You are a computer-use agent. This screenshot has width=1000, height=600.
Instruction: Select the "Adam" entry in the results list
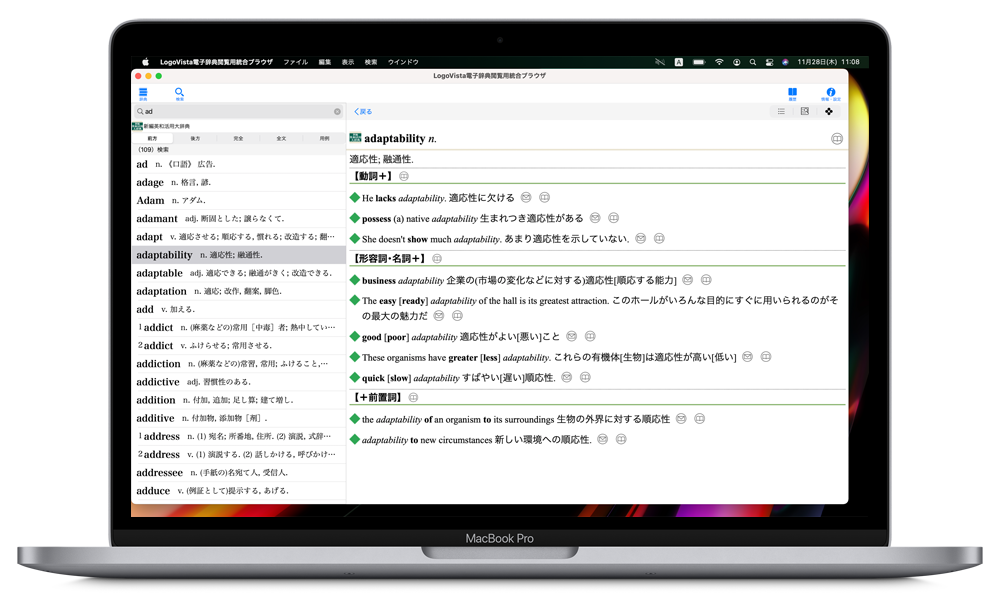[239, 200]
